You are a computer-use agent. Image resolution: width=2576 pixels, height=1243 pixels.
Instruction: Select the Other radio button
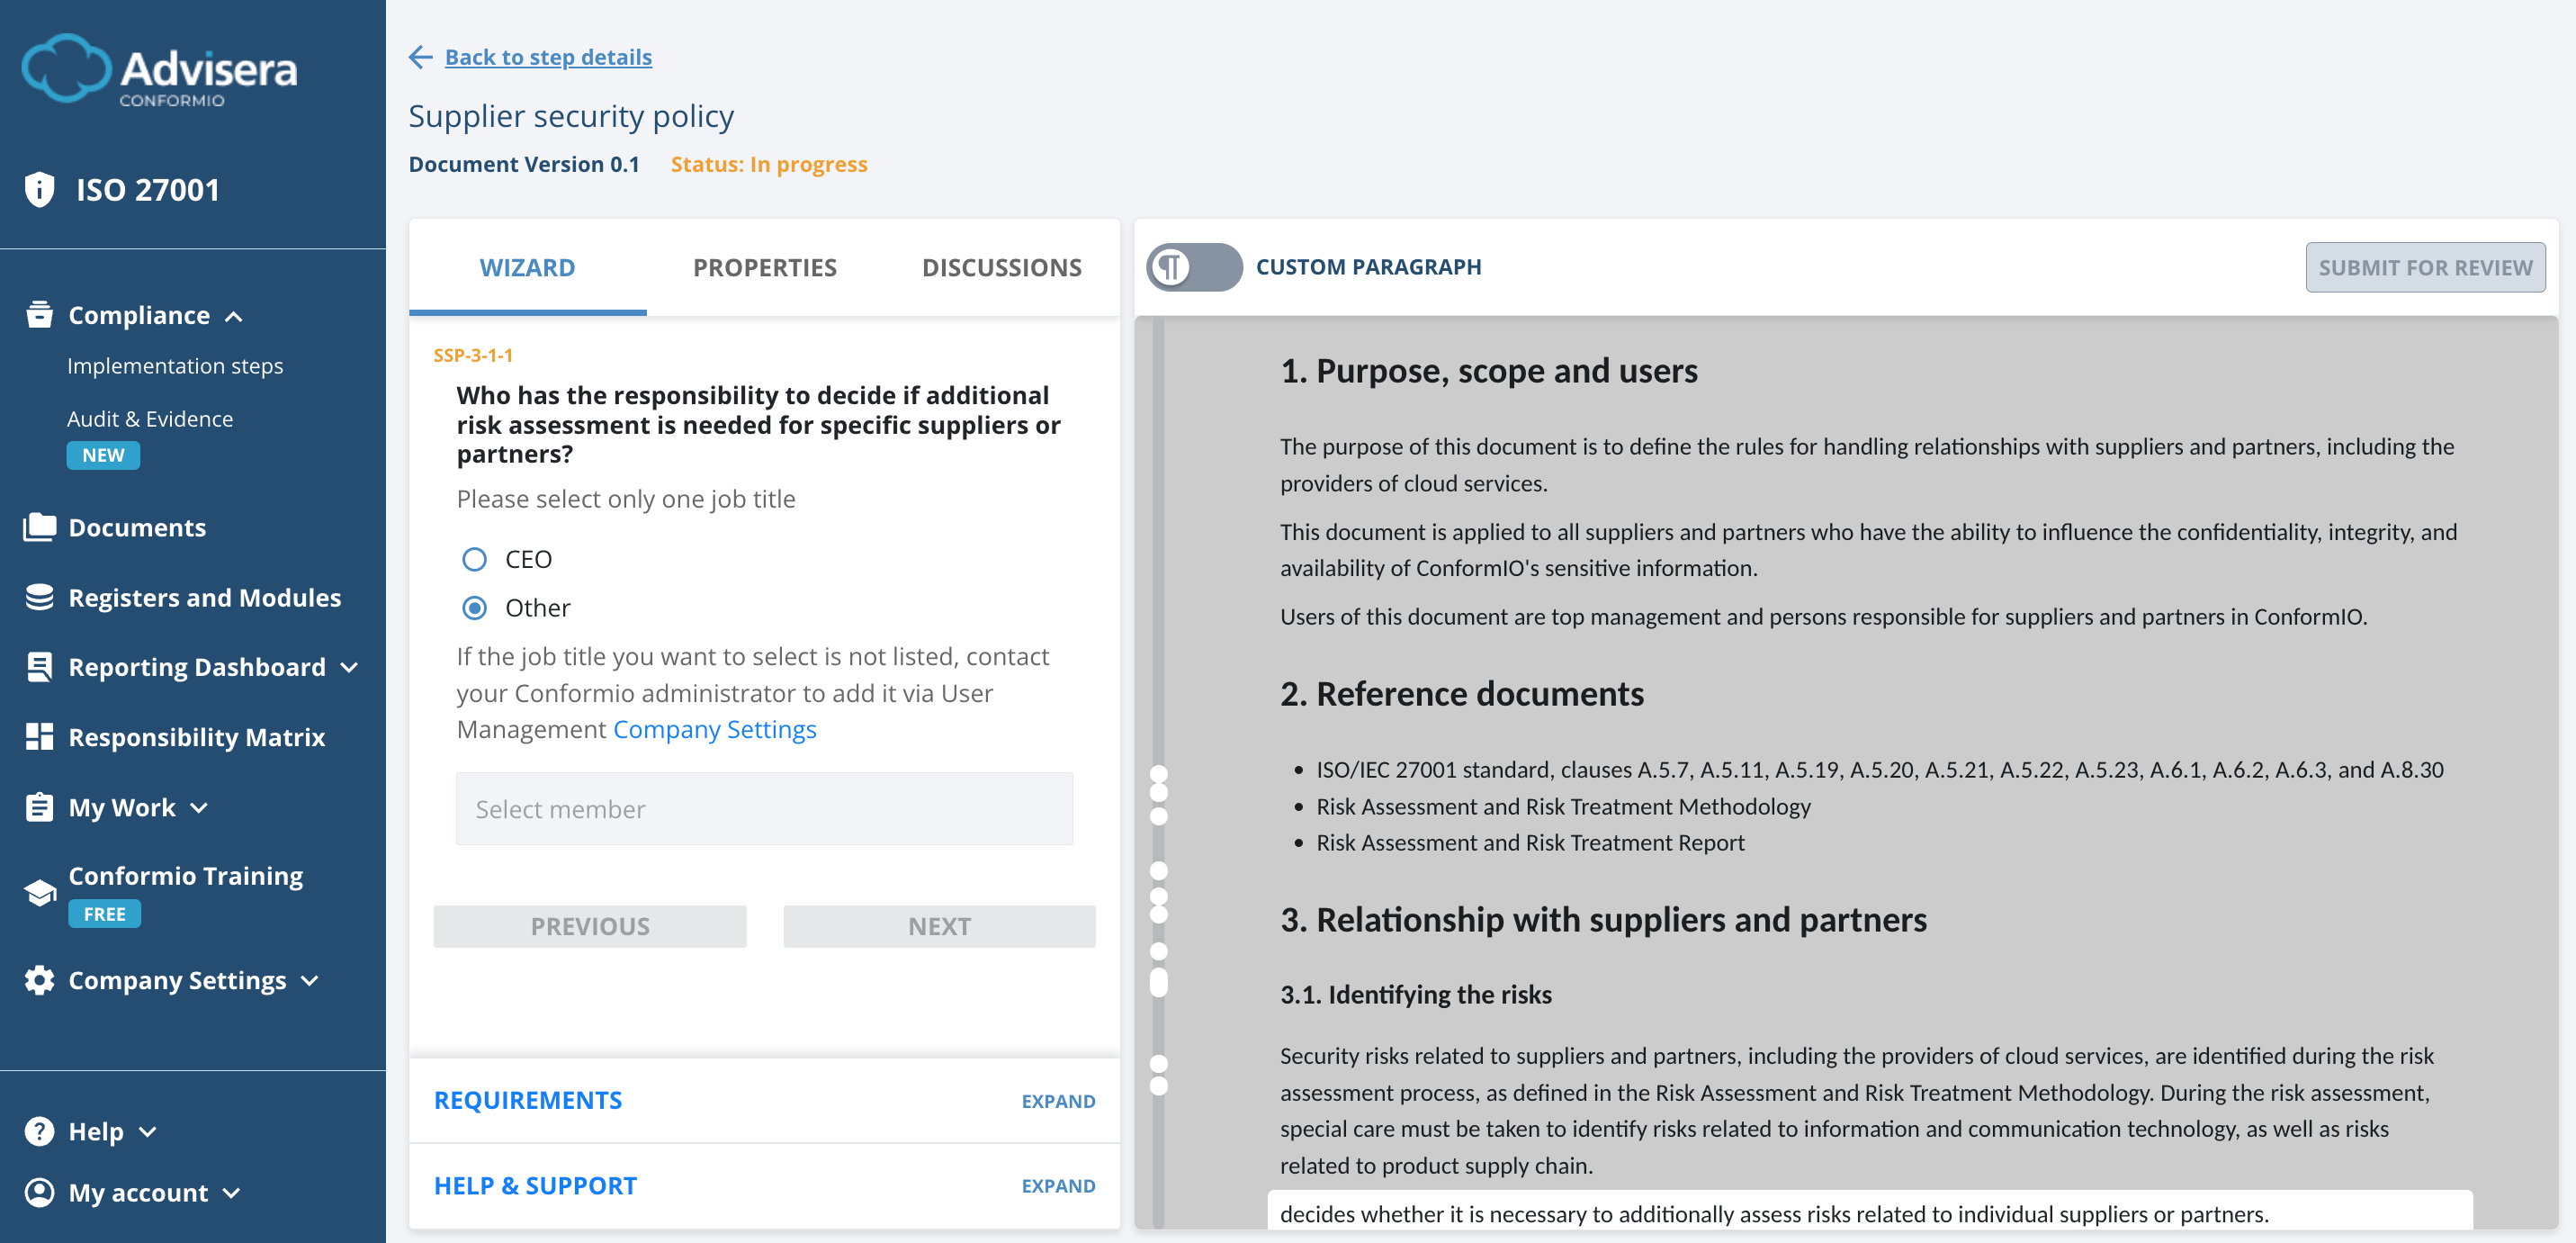coord(474,607)
